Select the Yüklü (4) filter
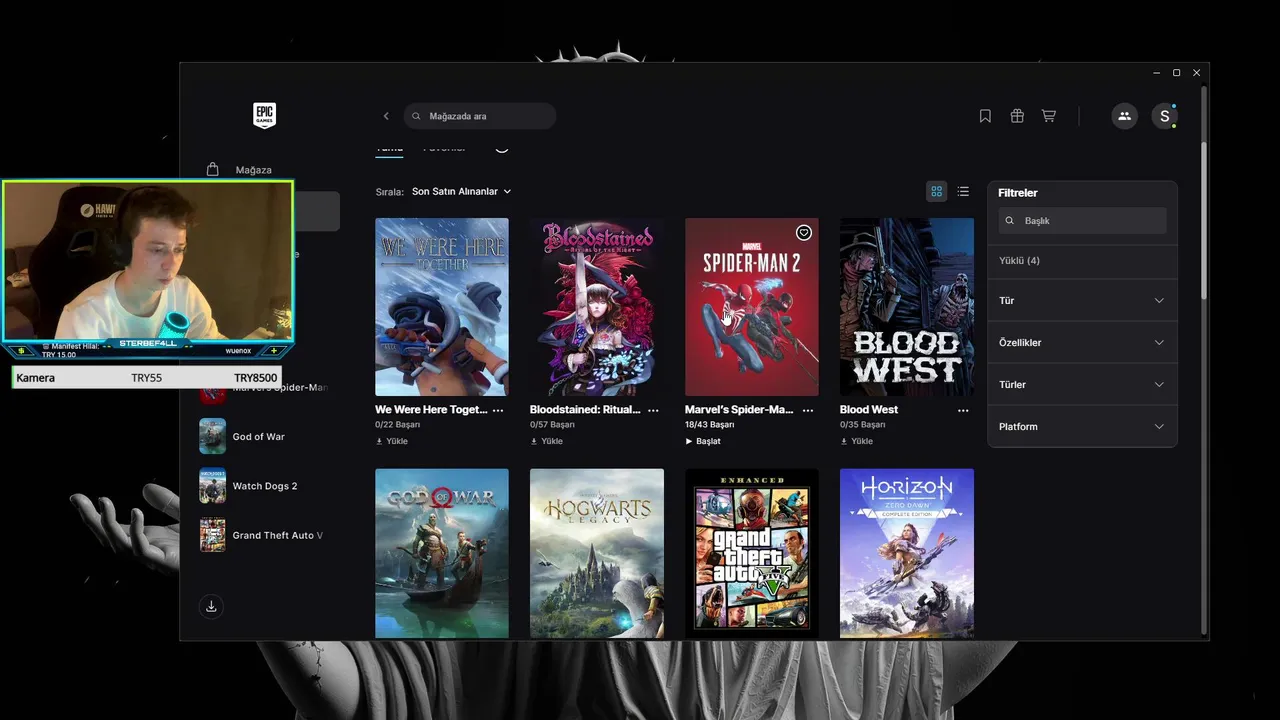Screen dimensions: 1280x720 click(x=1019, y=260)
